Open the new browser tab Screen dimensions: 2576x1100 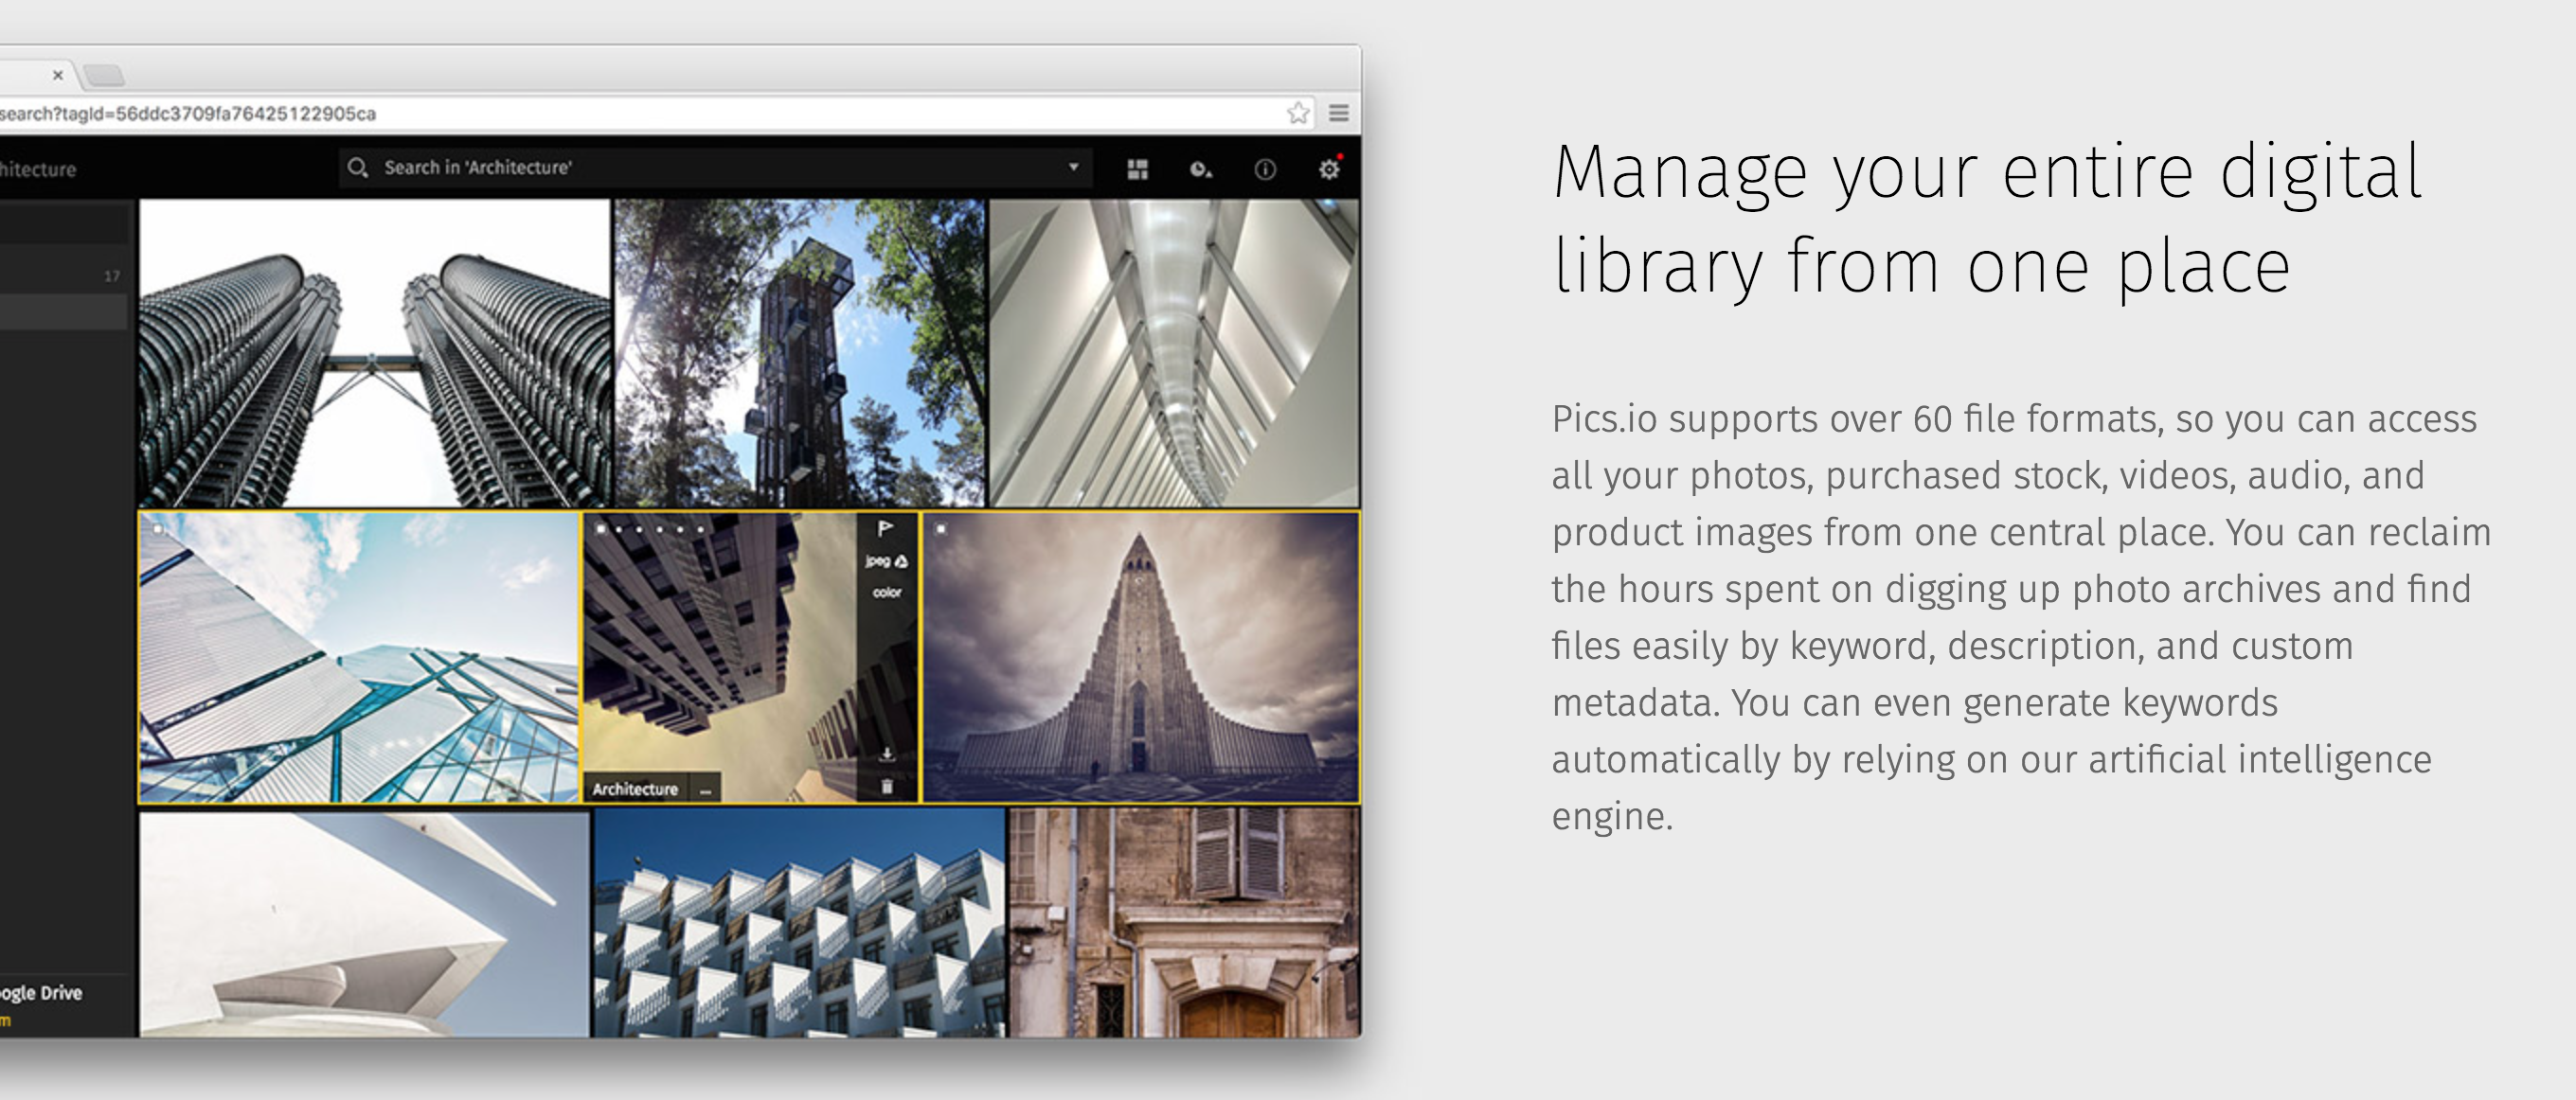coord(104,75)
